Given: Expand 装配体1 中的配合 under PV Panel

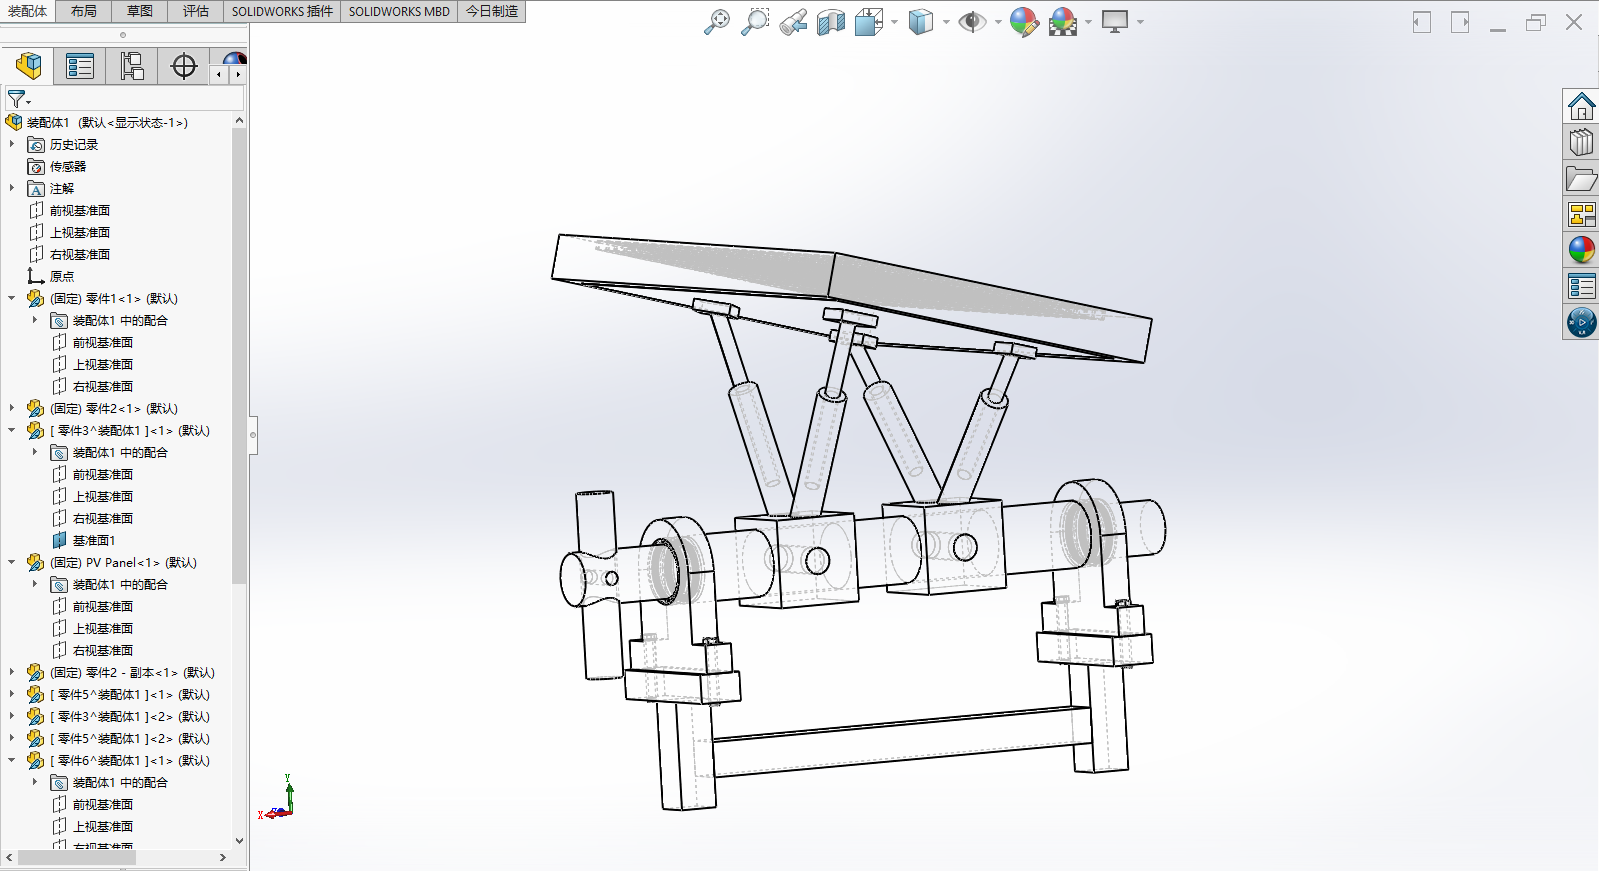Looking at the screenshot, I should (35, 584).
